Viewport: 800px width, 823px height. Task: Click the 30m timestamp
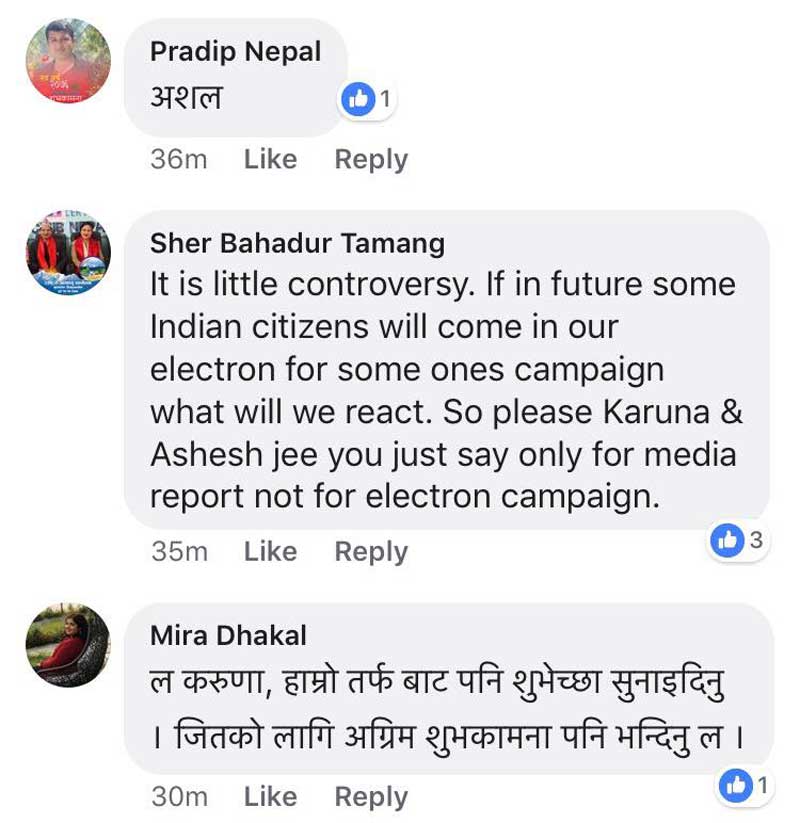pos(179,796)
